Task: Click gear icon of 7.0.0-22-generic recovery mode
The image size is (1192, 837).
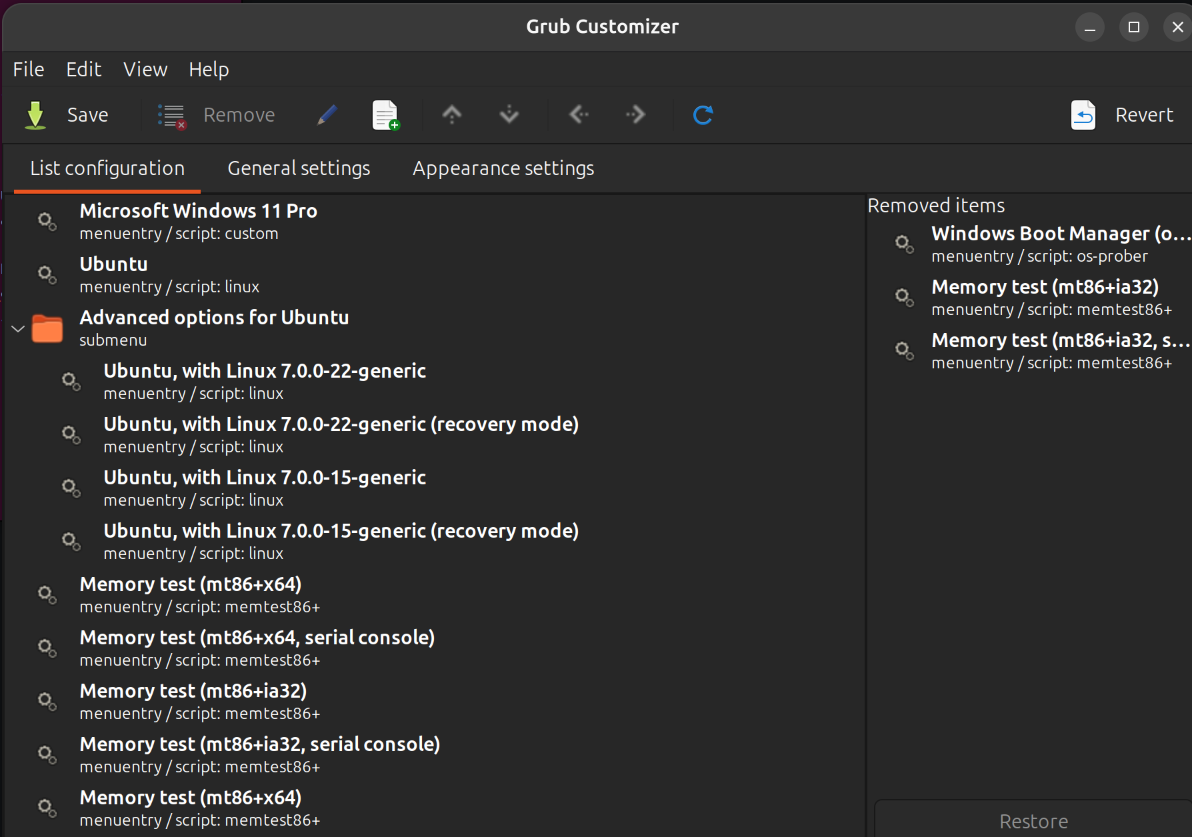Action: tap(71, 434)
